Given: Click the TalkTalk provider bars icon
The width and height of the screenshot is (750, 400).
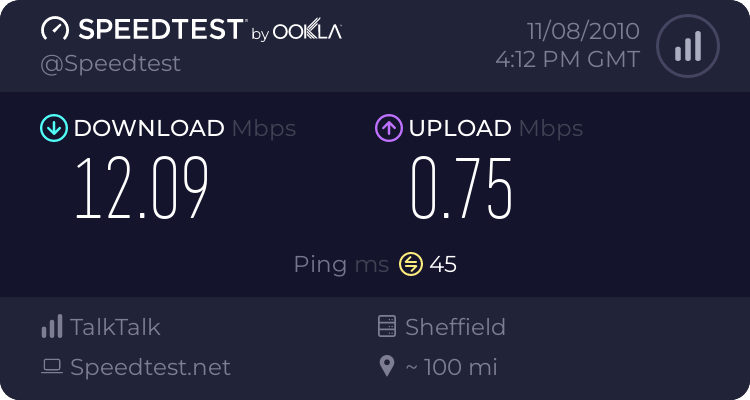Looking at the screenshot, I should coord(52,327).
